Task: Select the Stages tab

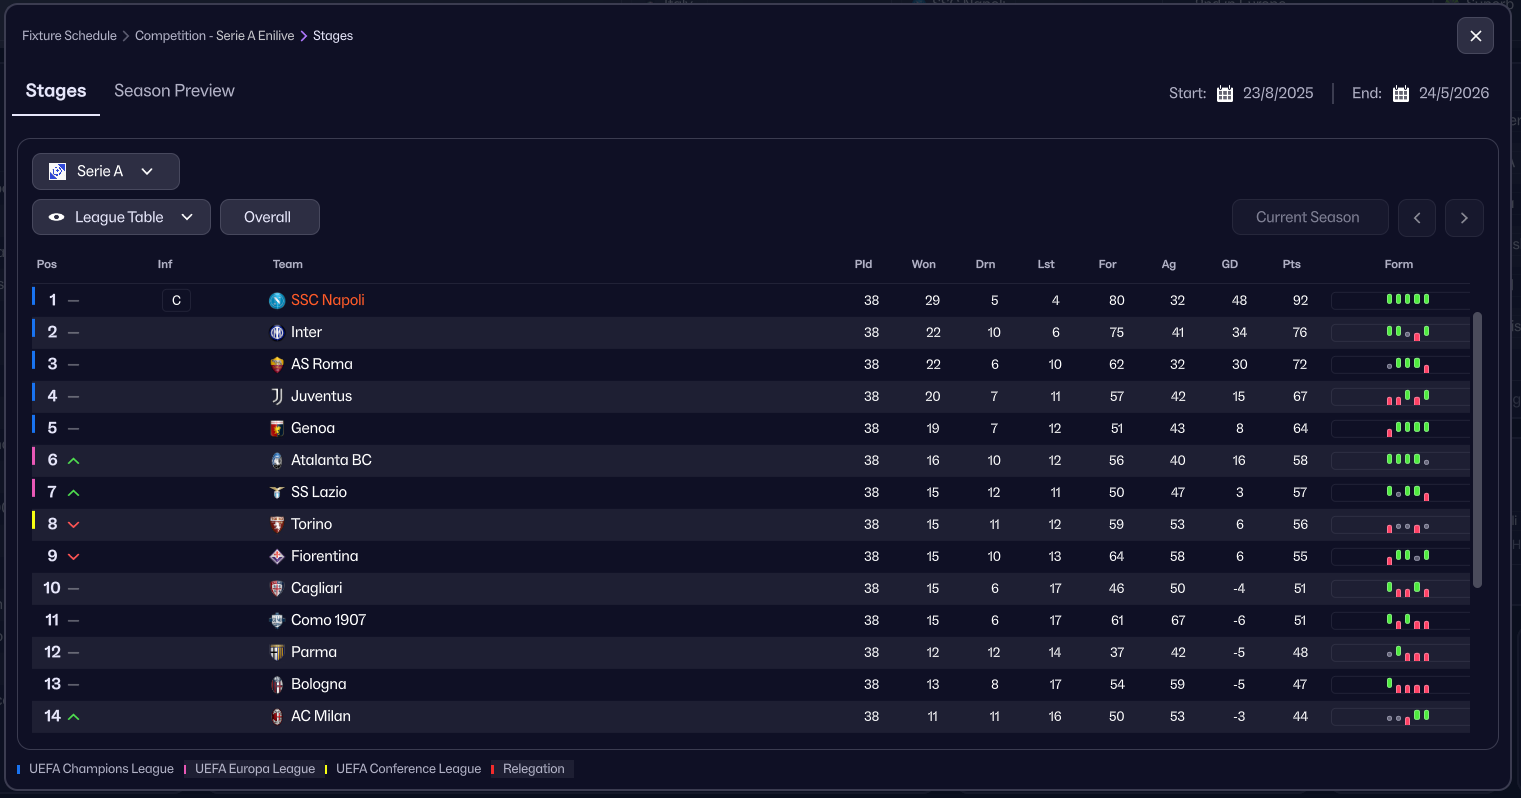Action: (x=56, y=91)
